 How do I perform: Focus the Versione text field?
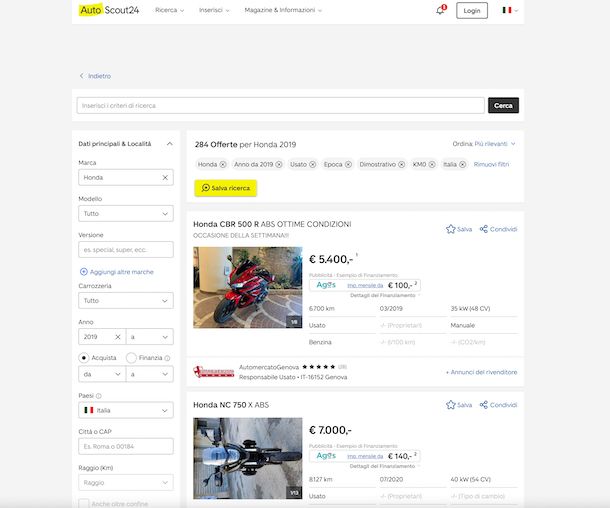point(126,250)
